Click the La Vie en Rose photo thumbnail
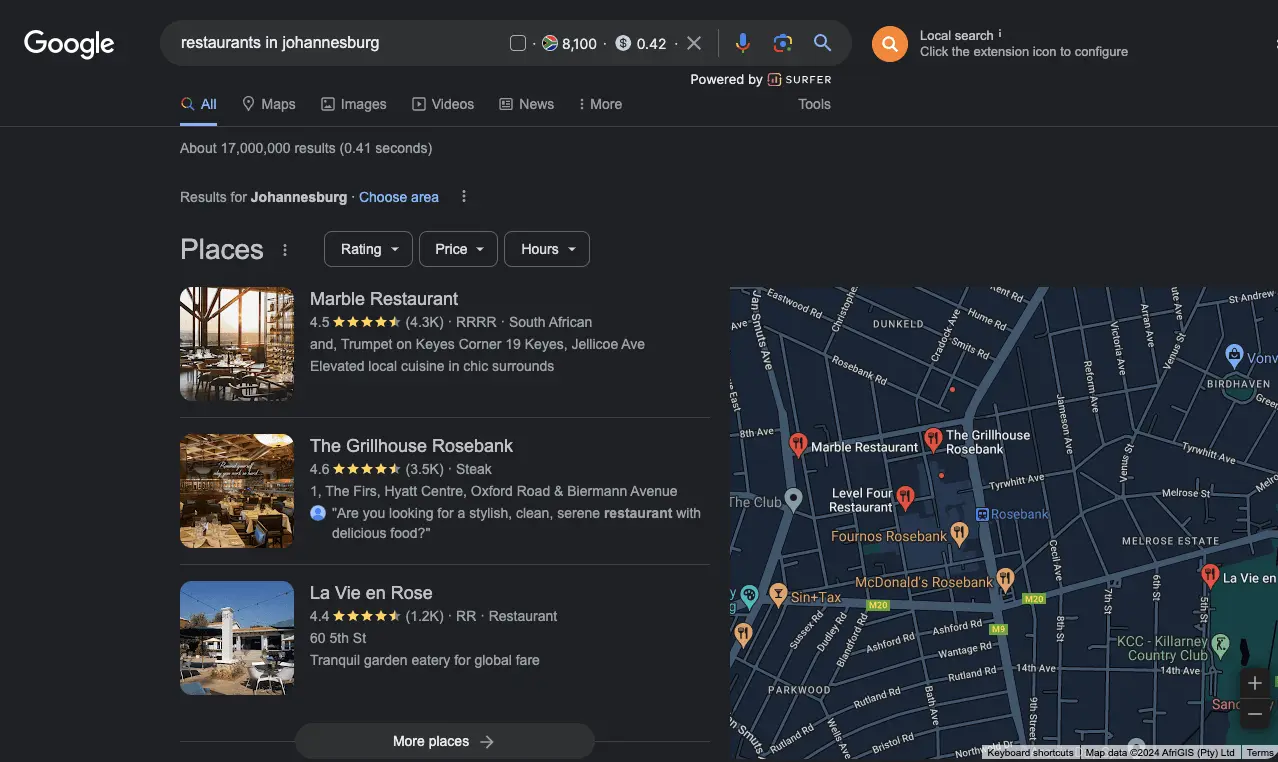1278x762 pixels. click(x=237, y=638)
